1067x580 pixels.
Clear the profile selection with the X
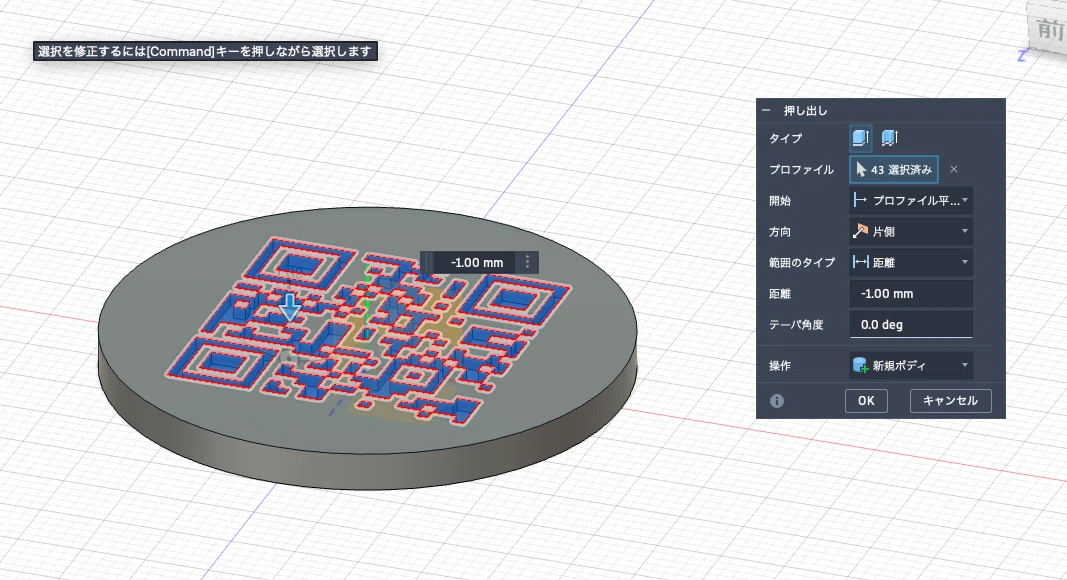(x=954, y=170)
